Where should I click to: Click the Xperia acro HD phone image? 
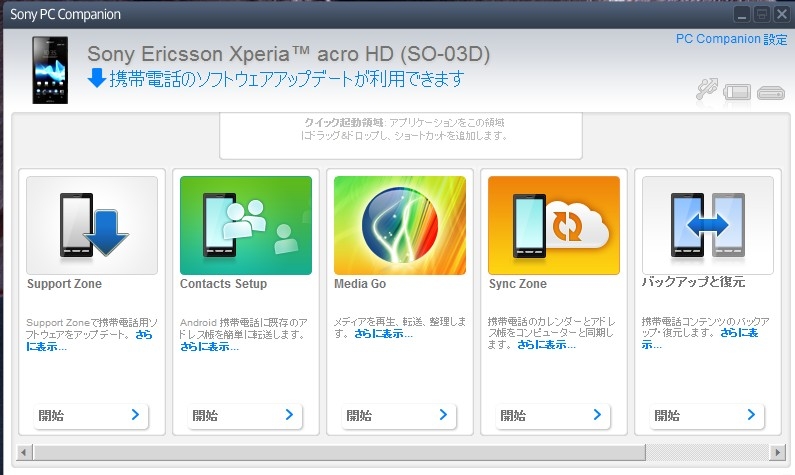50,70
